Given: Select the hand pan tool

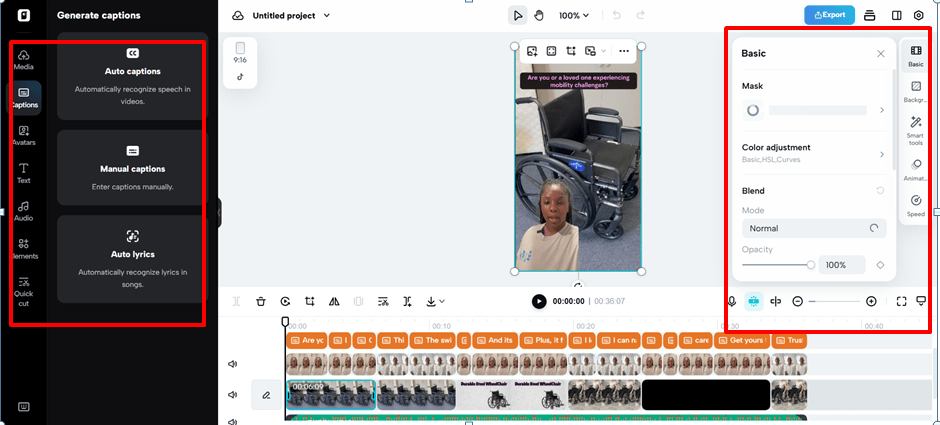Looking at the screenshot, I should (x=538, y=15).
